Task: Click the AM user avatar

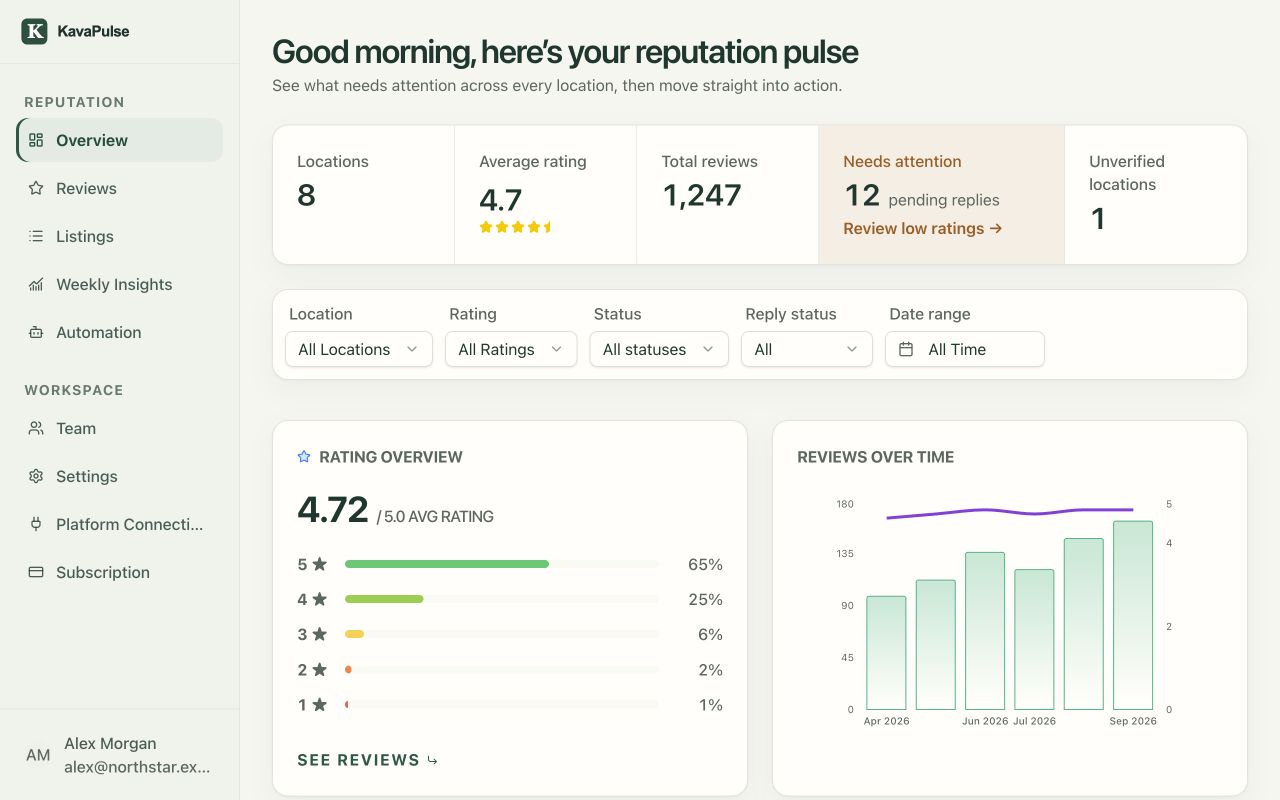Action: (x=38, y=755)
